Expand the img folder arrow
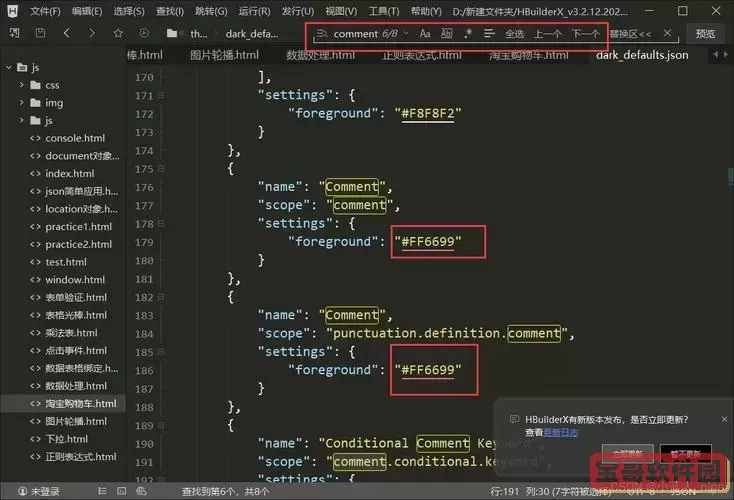 tap(22, 103)
